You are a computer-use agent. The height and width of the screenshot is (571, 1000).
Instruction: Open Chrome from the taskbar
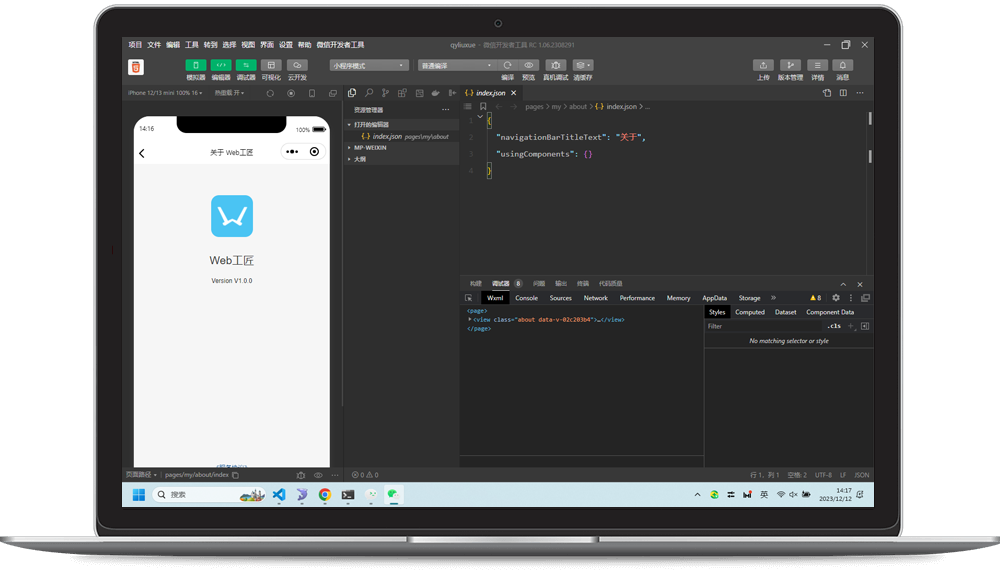coord(325,494)
